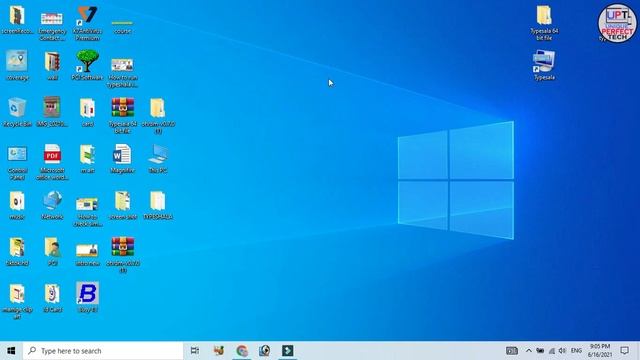The width and height of the screenshot is (640, 360).
Task: Open the ID Card folder
Action: (x=52, y=298)
